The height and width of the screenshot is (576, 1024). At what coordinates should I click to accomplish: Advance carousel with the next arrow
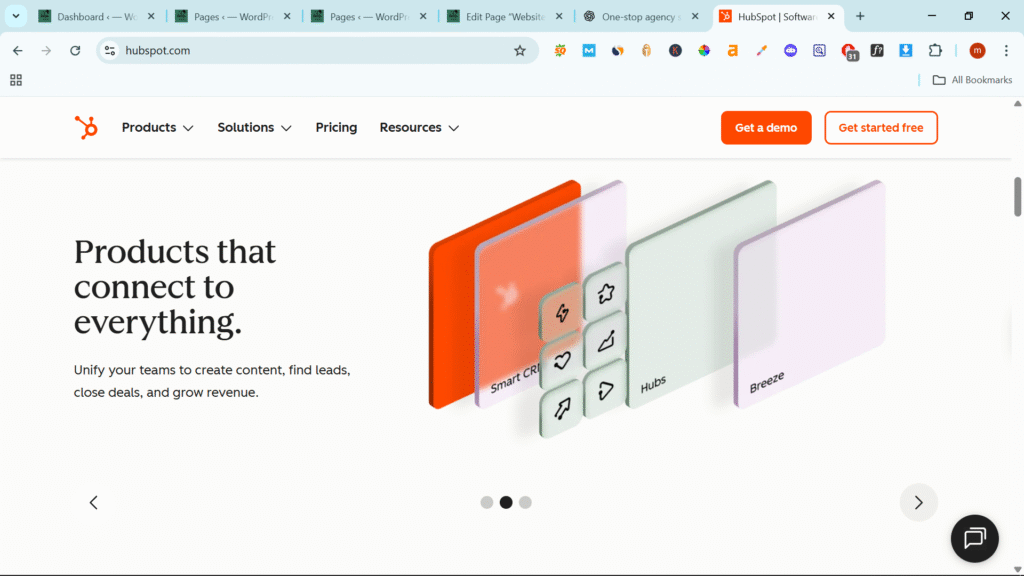click(918, 503)
